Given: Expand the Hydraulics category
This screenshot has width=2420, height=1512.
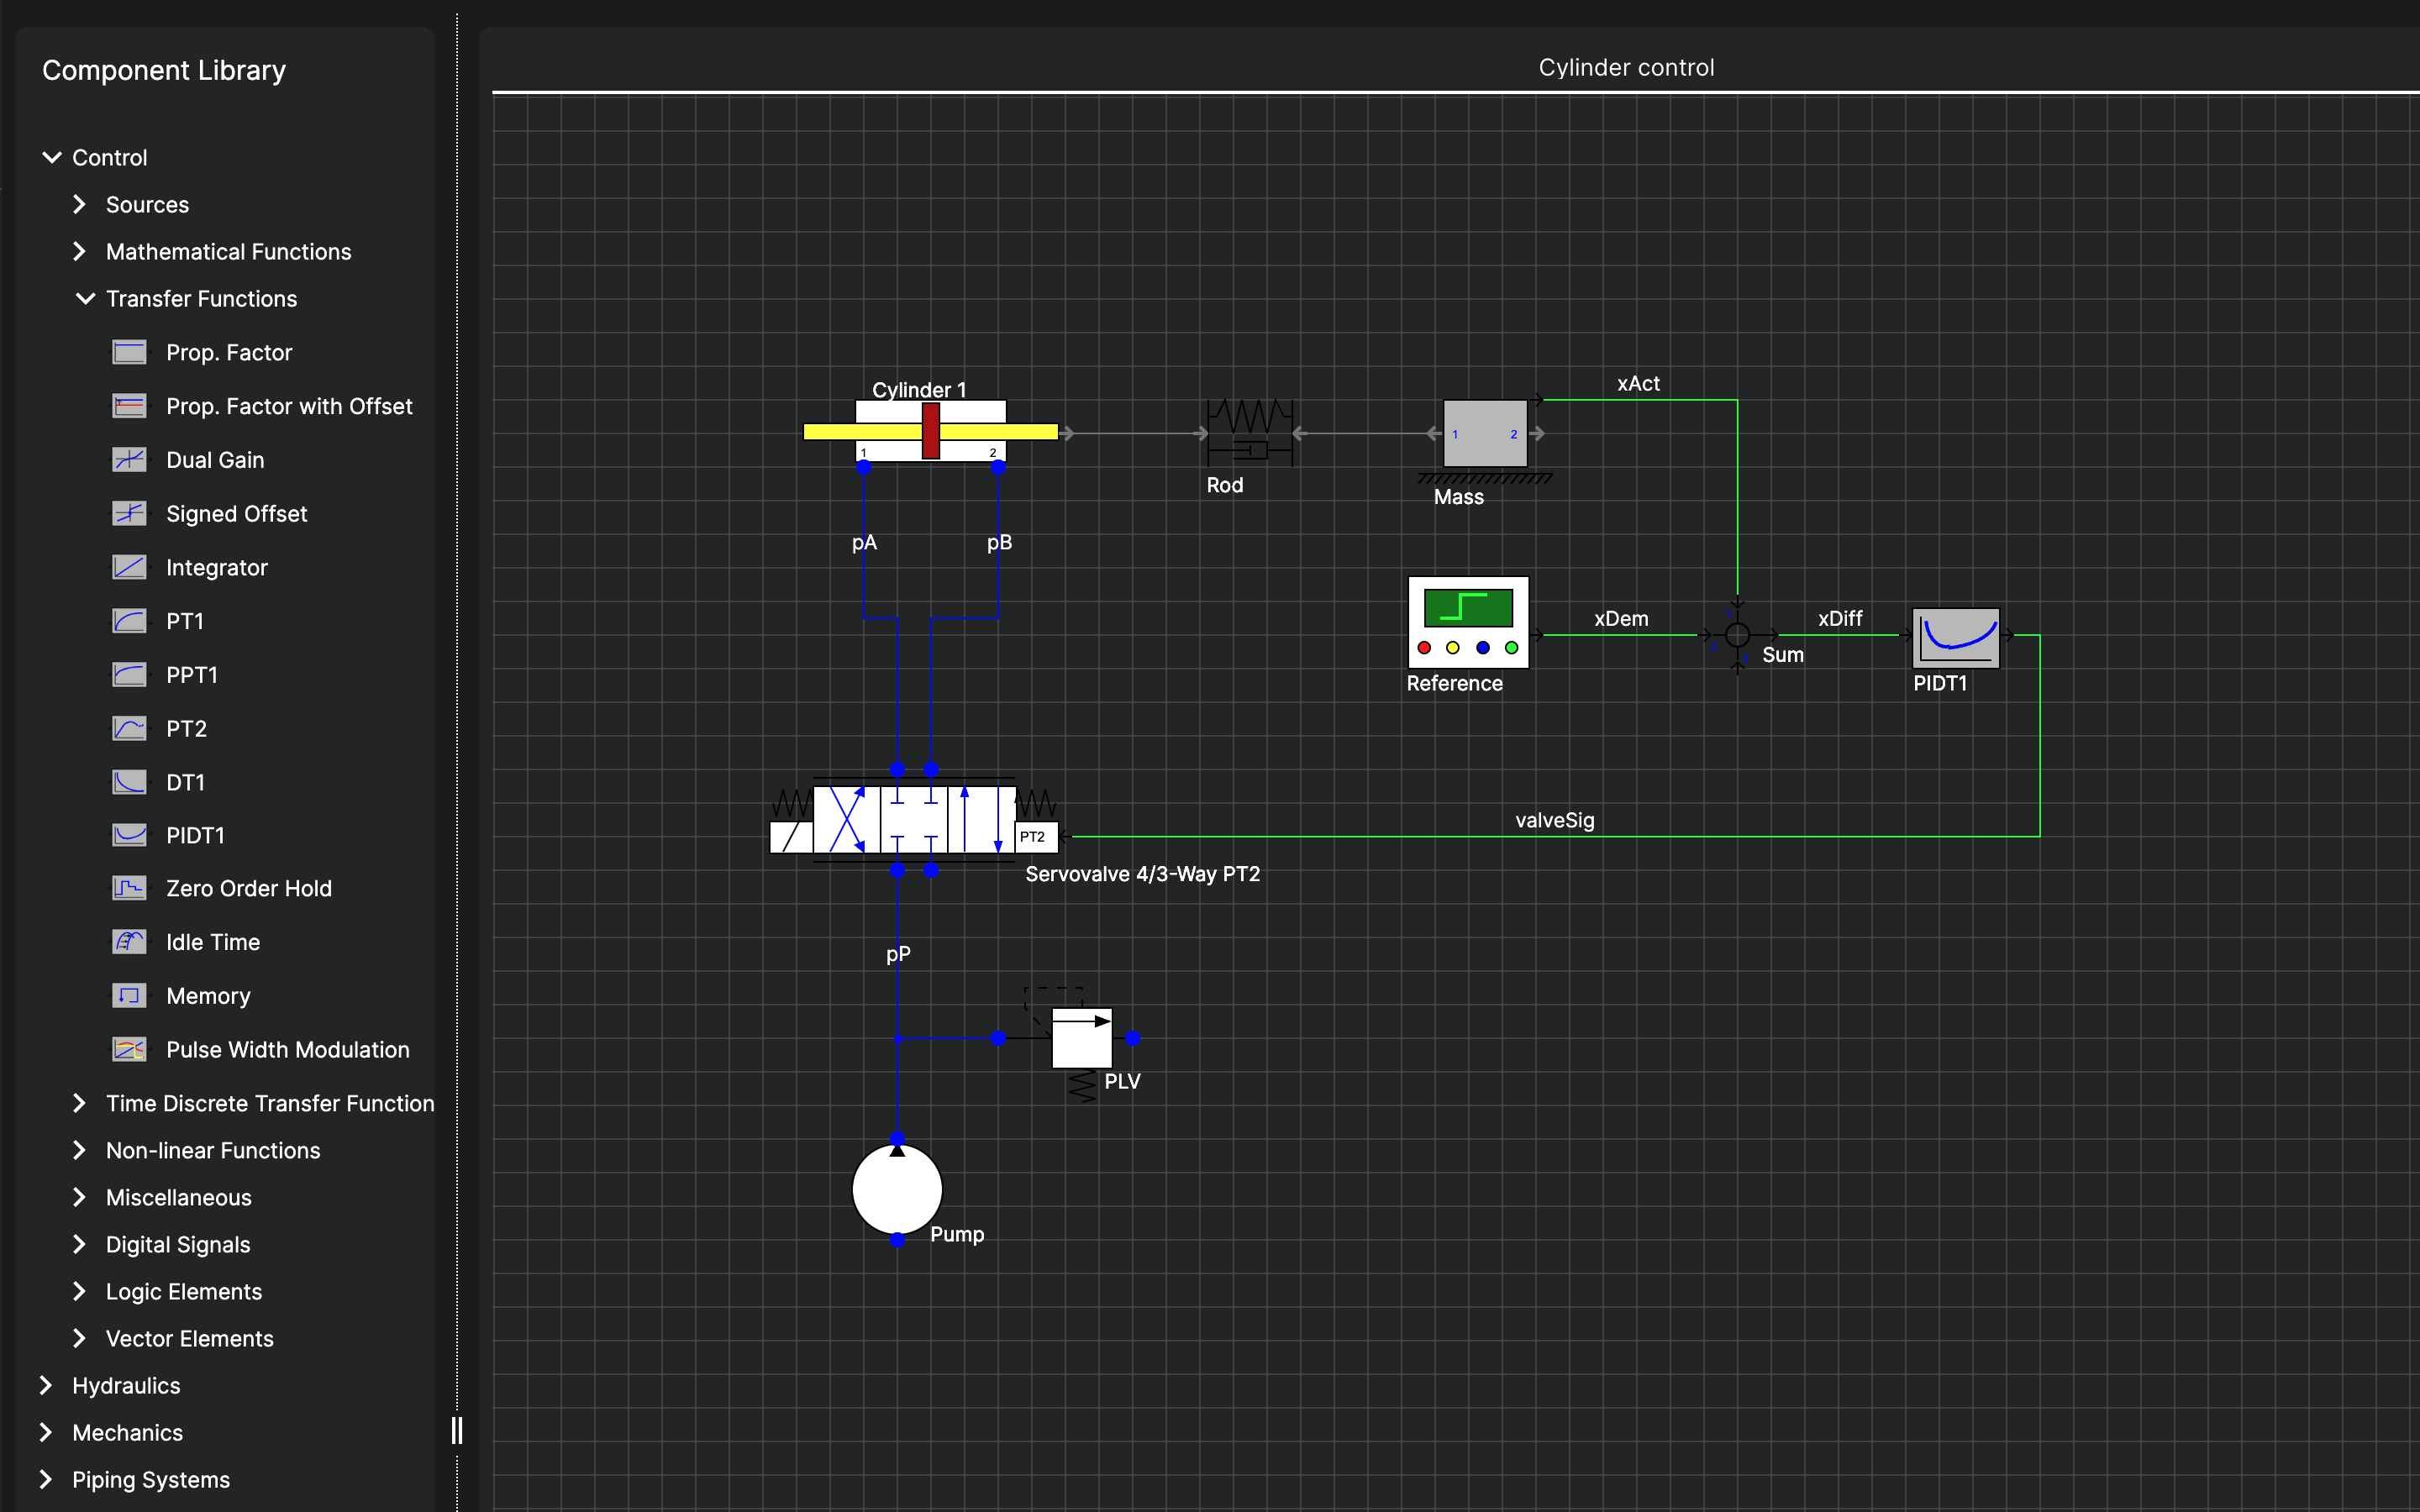Looking at the screenshot, I should click(46, 1385).
